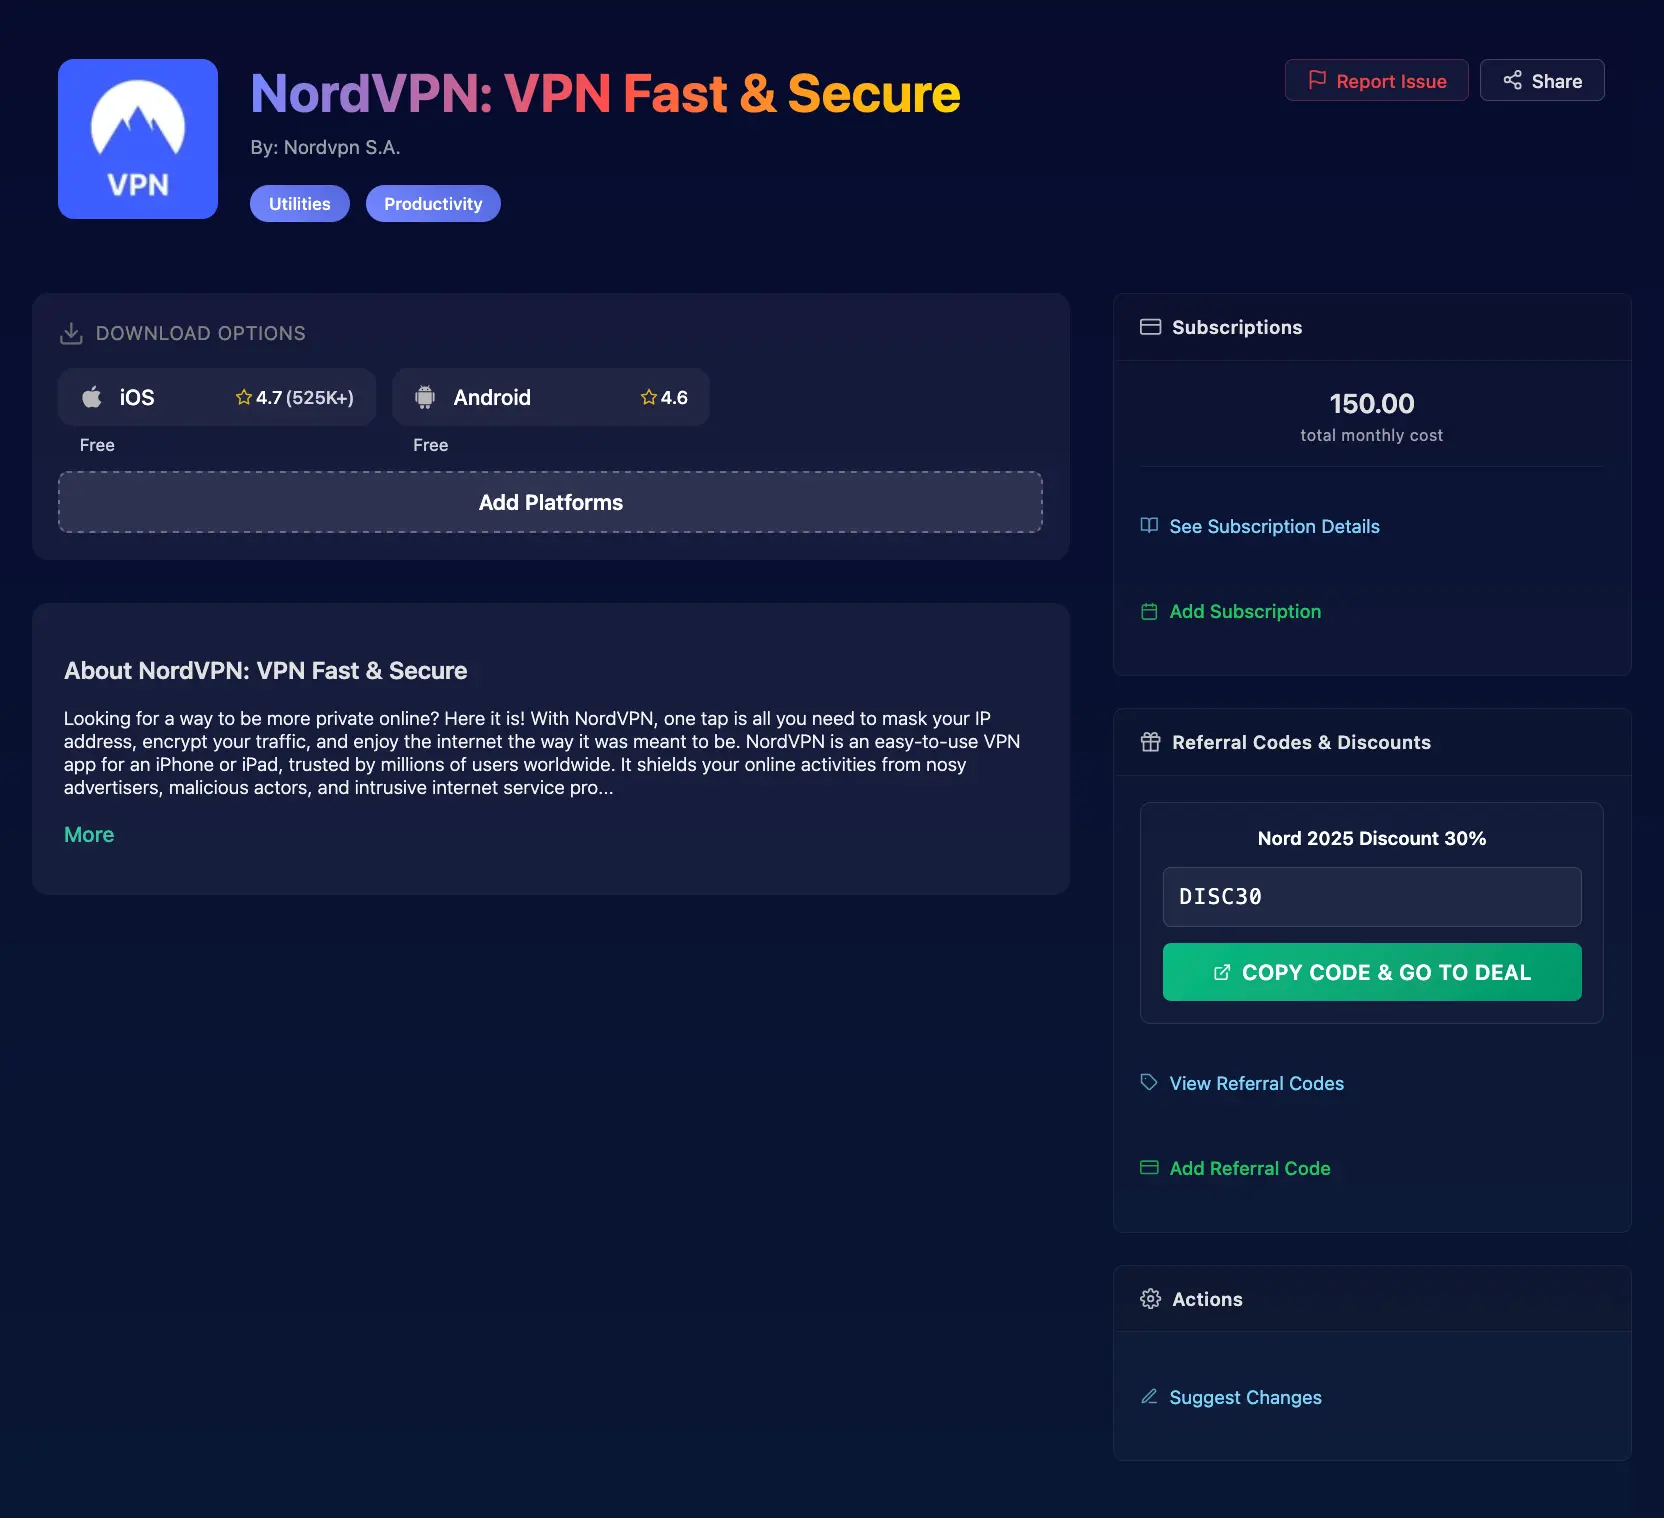Click the NordVPN app logo icon
This screenshot has width=1664, height=1518.
click(x=138, y=139)
